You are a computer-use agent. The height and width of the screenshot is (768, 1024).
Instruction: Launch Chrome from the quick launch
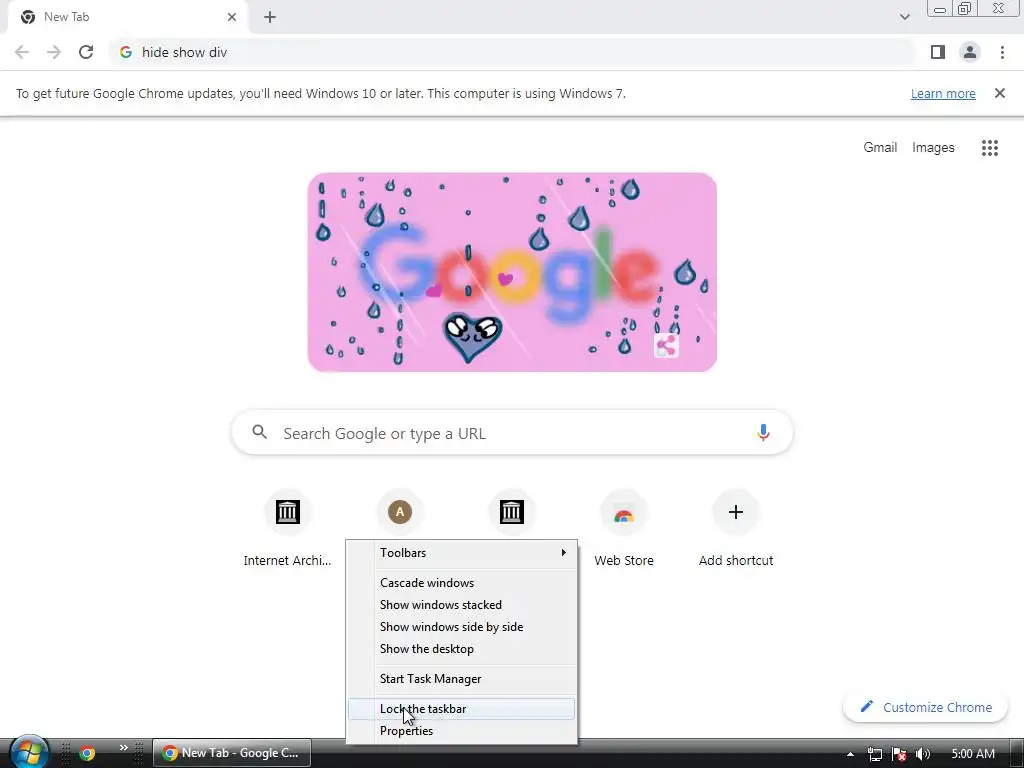pyautogui.click(x=87, y=753)
